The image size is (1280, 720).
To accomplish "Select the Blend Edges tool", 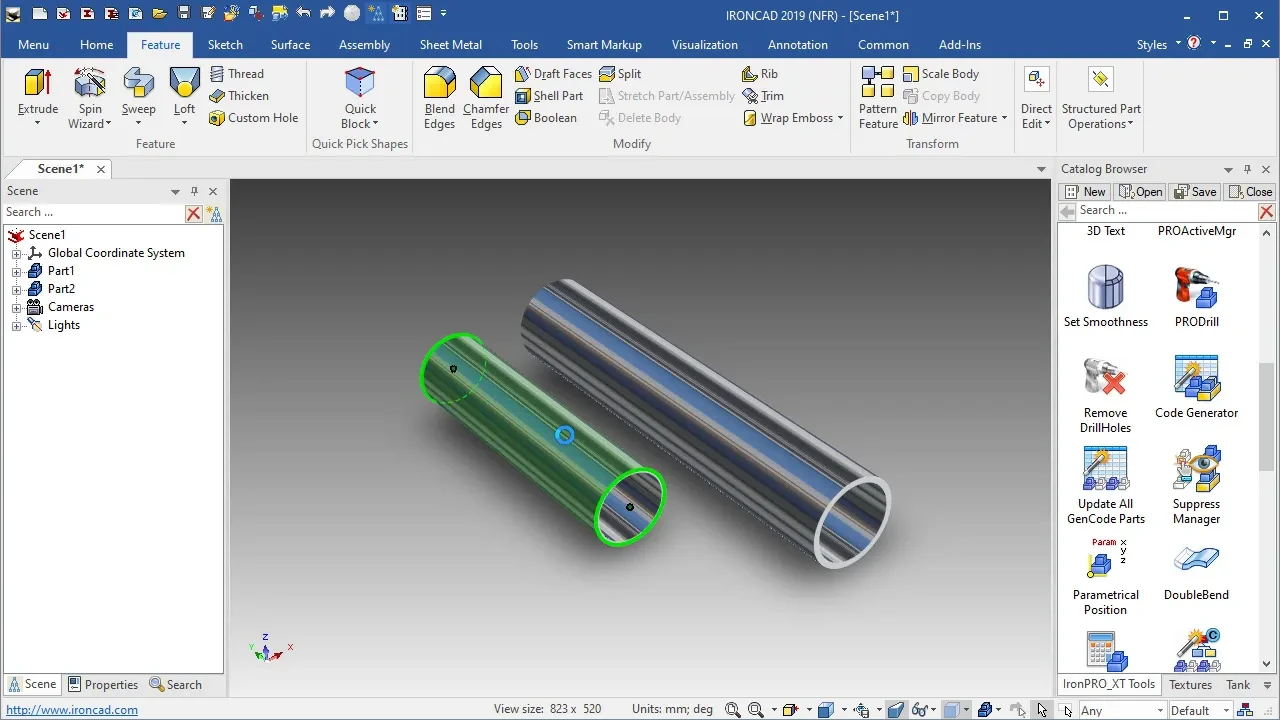I will [x=440, y=97].
